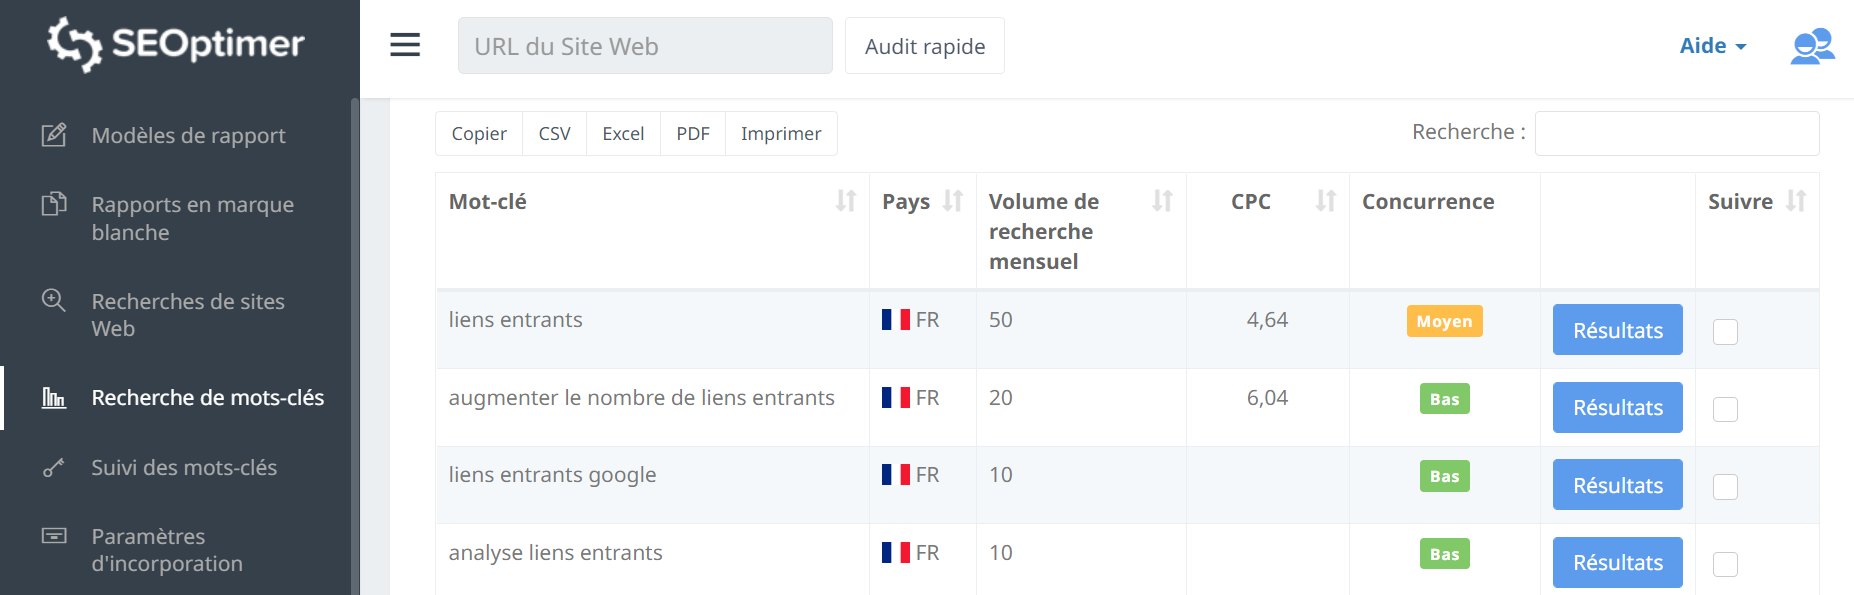The width and height of the screenshot is (1854, 595).
Task: Click the Paramètres d'incorporation icon
Action: [54, 537]
